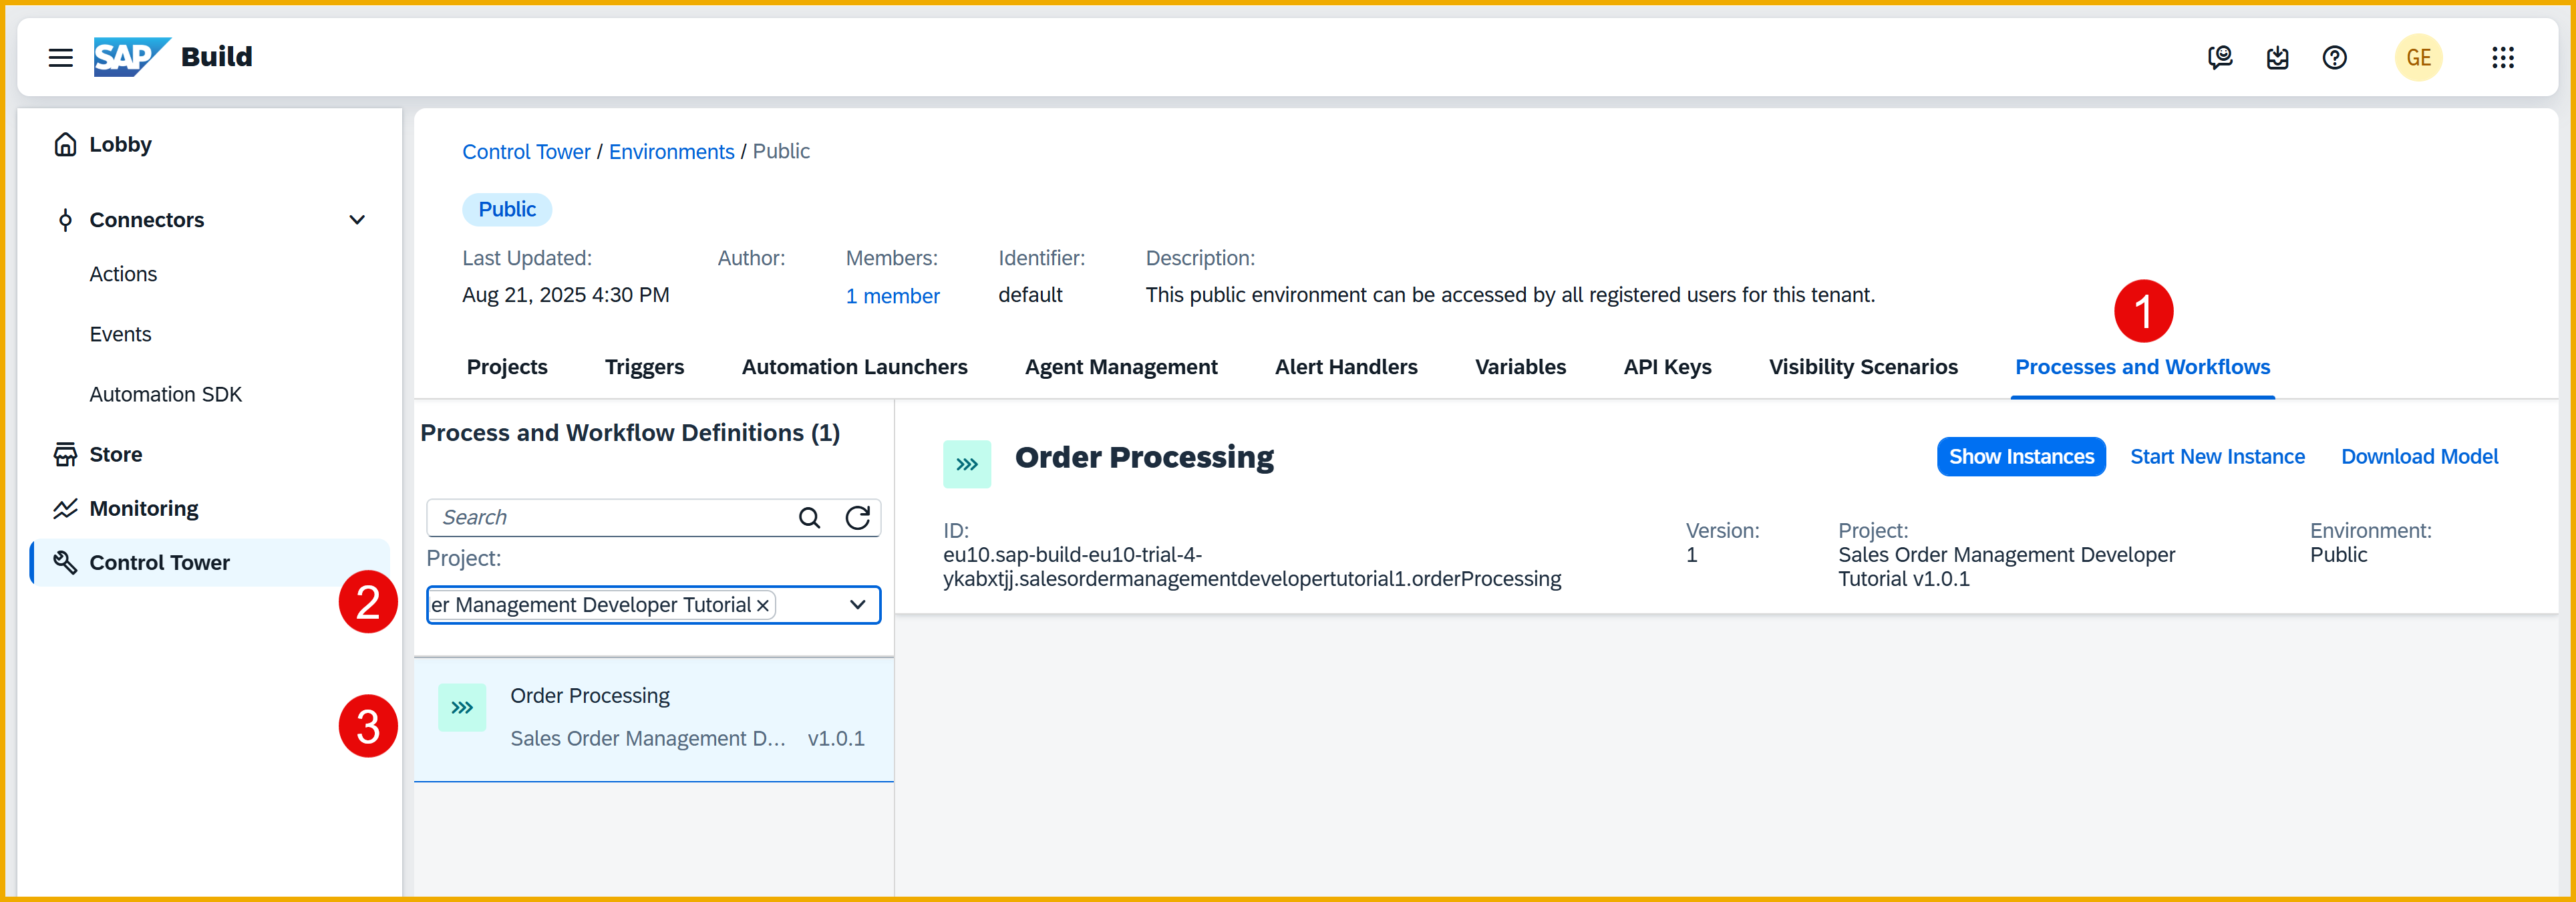The width and height of the screenshot is (2576, 902).
Task: Remove the project filter token
Action: click(x=763, y=605)
